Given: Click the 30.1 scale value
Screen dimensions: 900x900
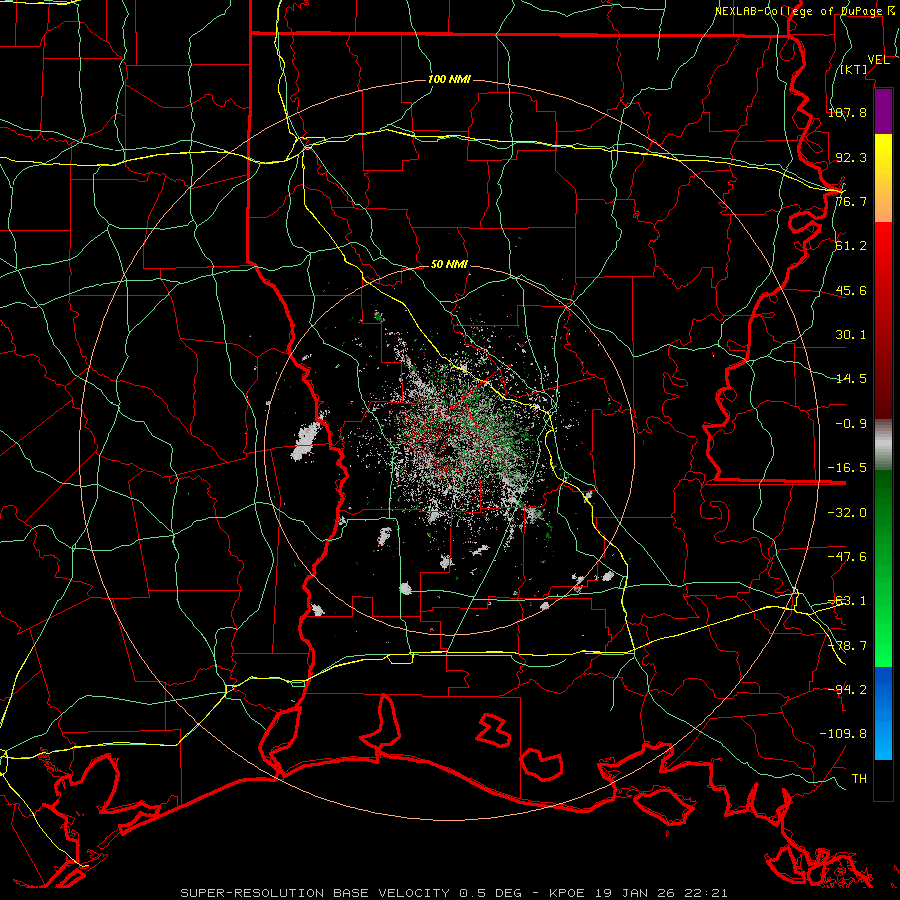Looking at the screenshot, I should pyautogui.click(x=851, y=335).
